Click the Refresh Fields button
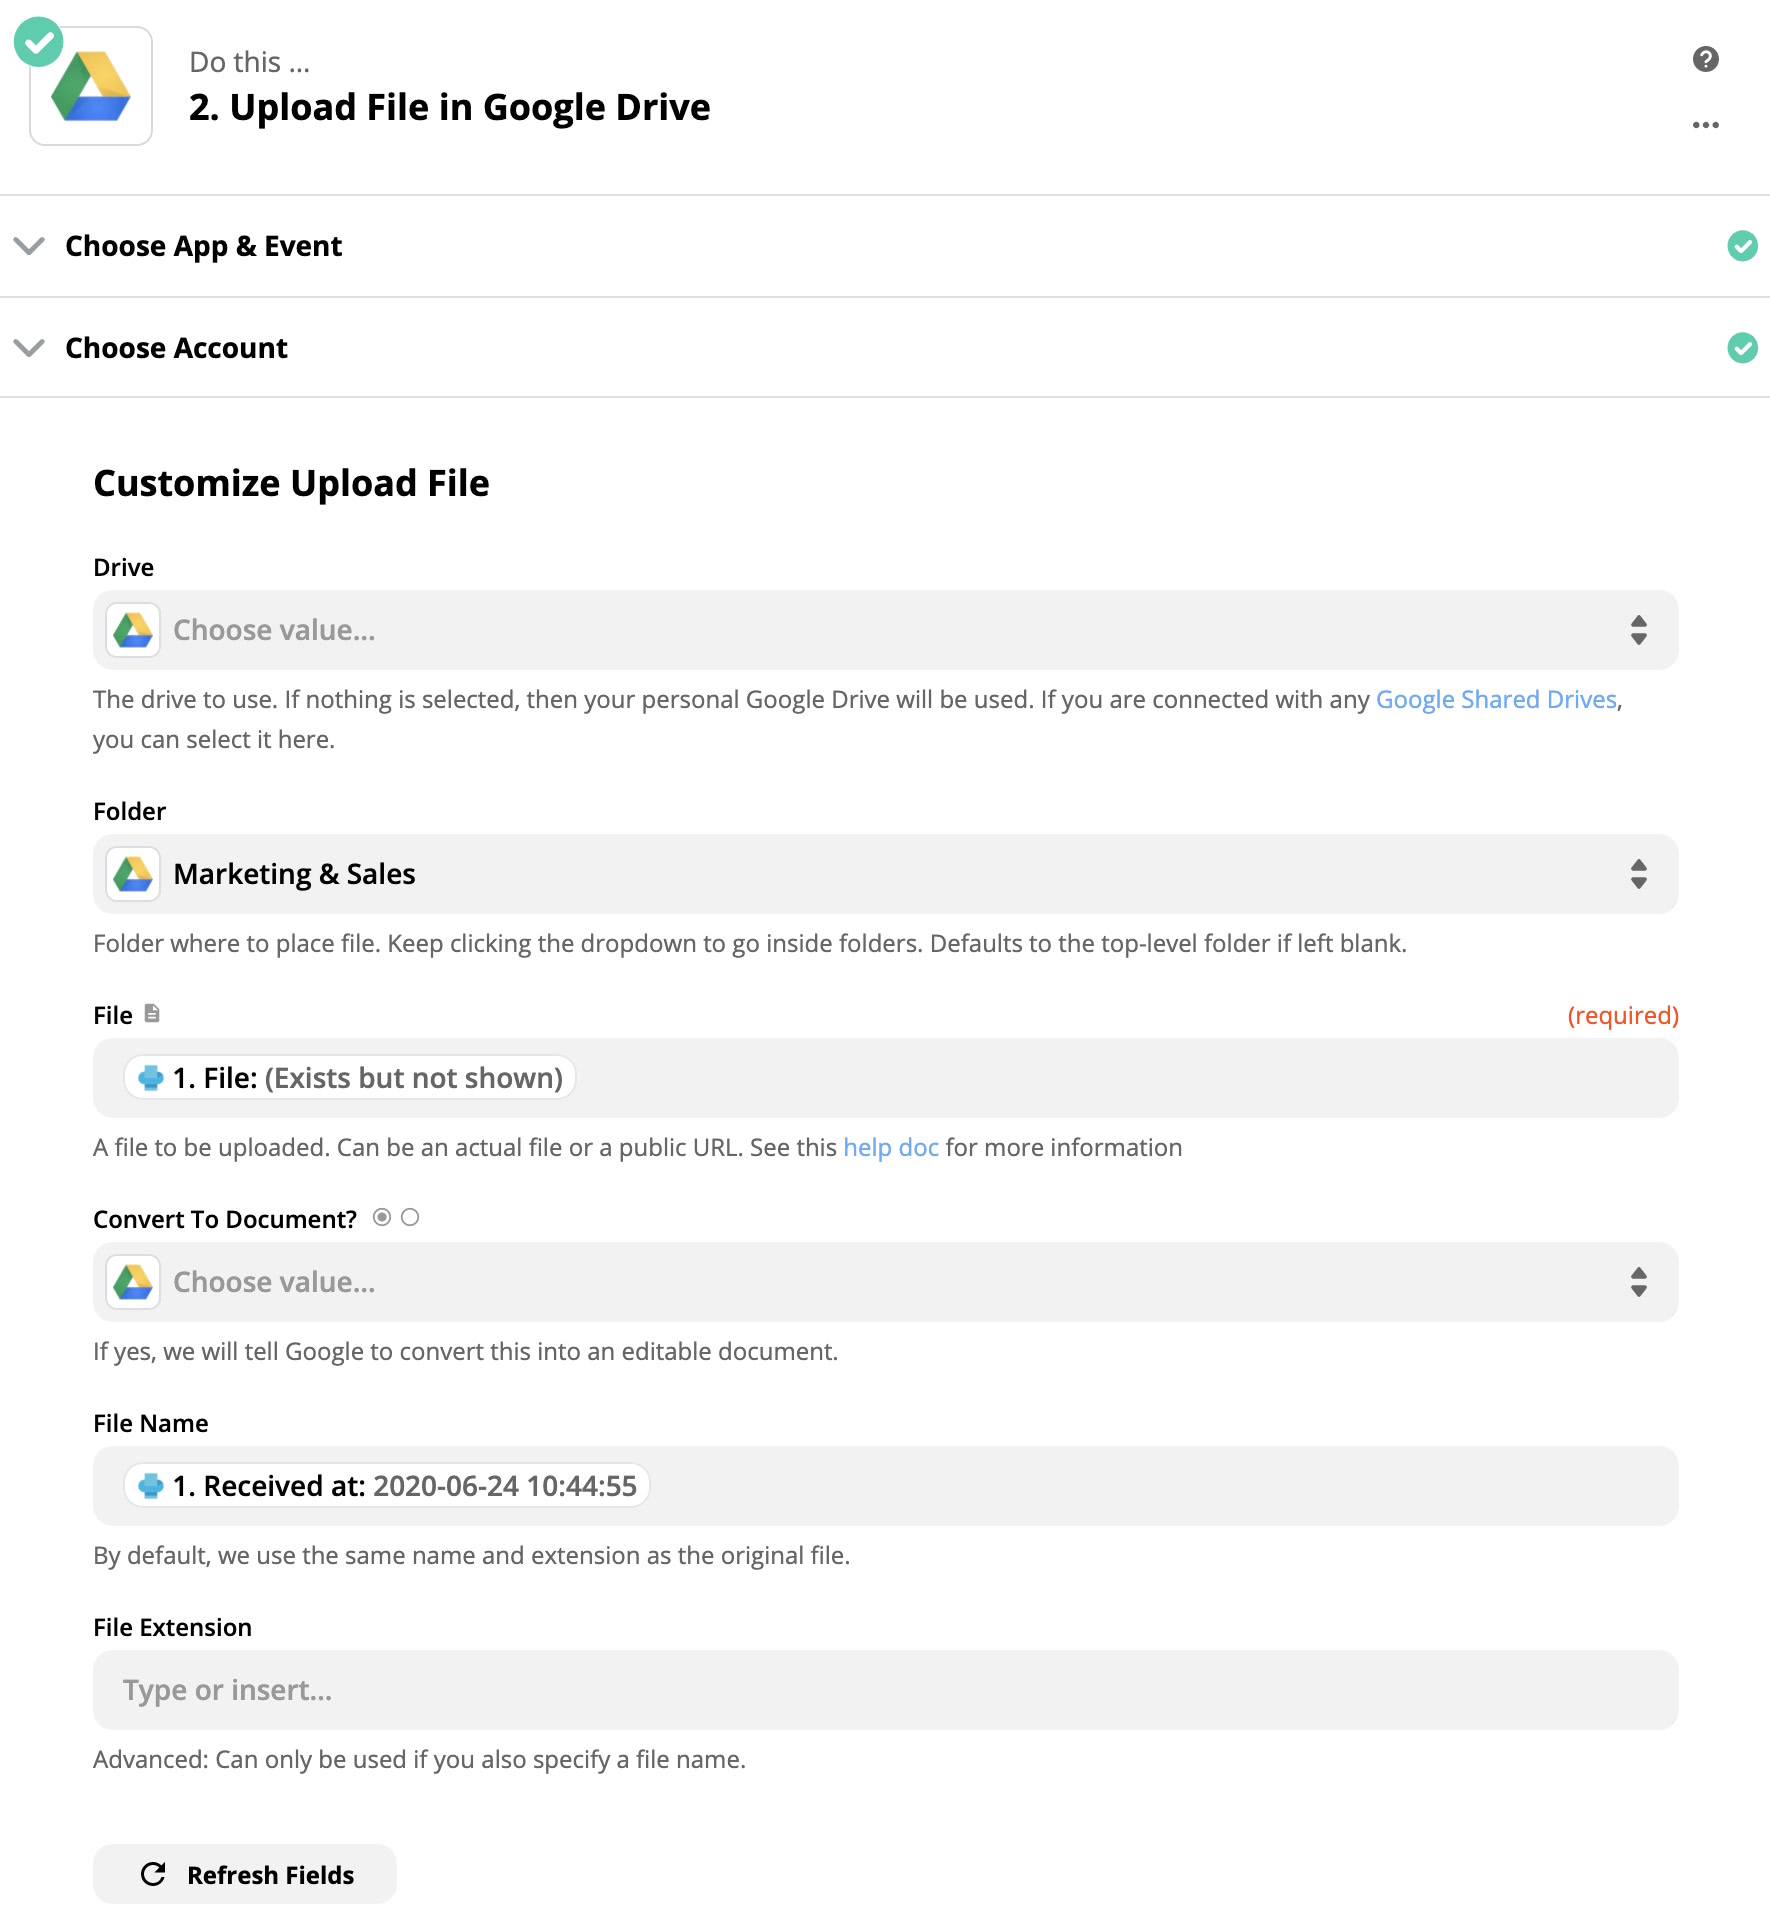Image resolution: width=1770 pixels, height=1911 pixels. click(245, 1874)
